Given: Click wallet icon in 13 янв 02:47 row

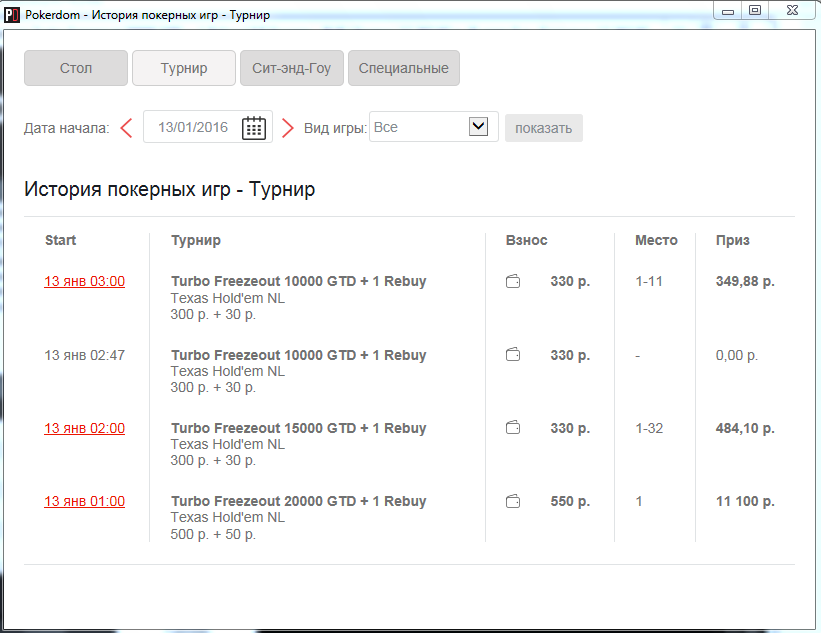Looking at the screenshot, I should click(513, 355).
